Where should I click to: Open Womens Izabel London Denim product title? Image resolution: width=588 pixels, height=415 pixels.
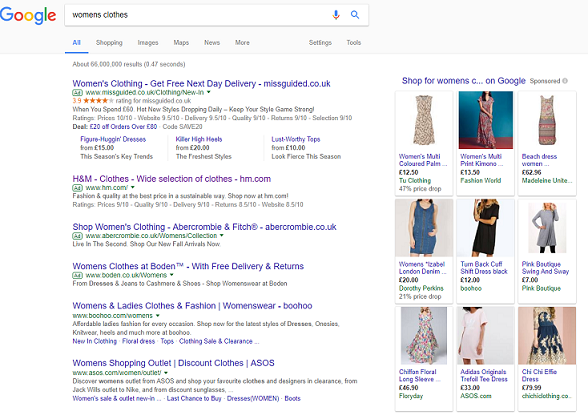423,268
